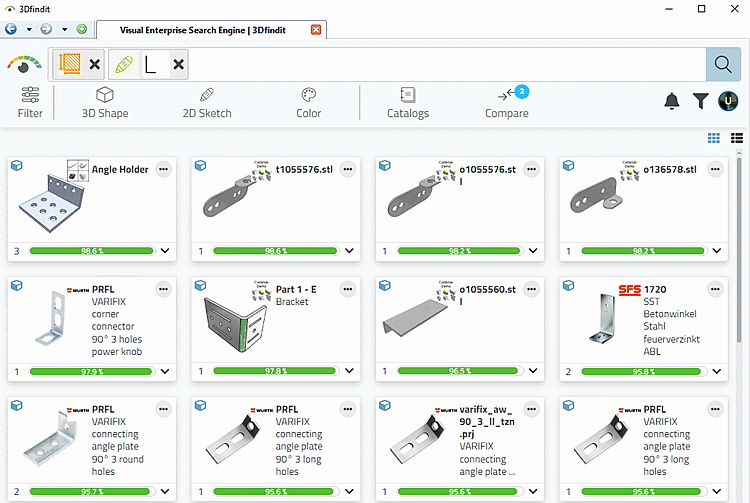Open more options for o1055560.stl
The image size is (750, 503).
pyautogui.click(x=531, y=289)
